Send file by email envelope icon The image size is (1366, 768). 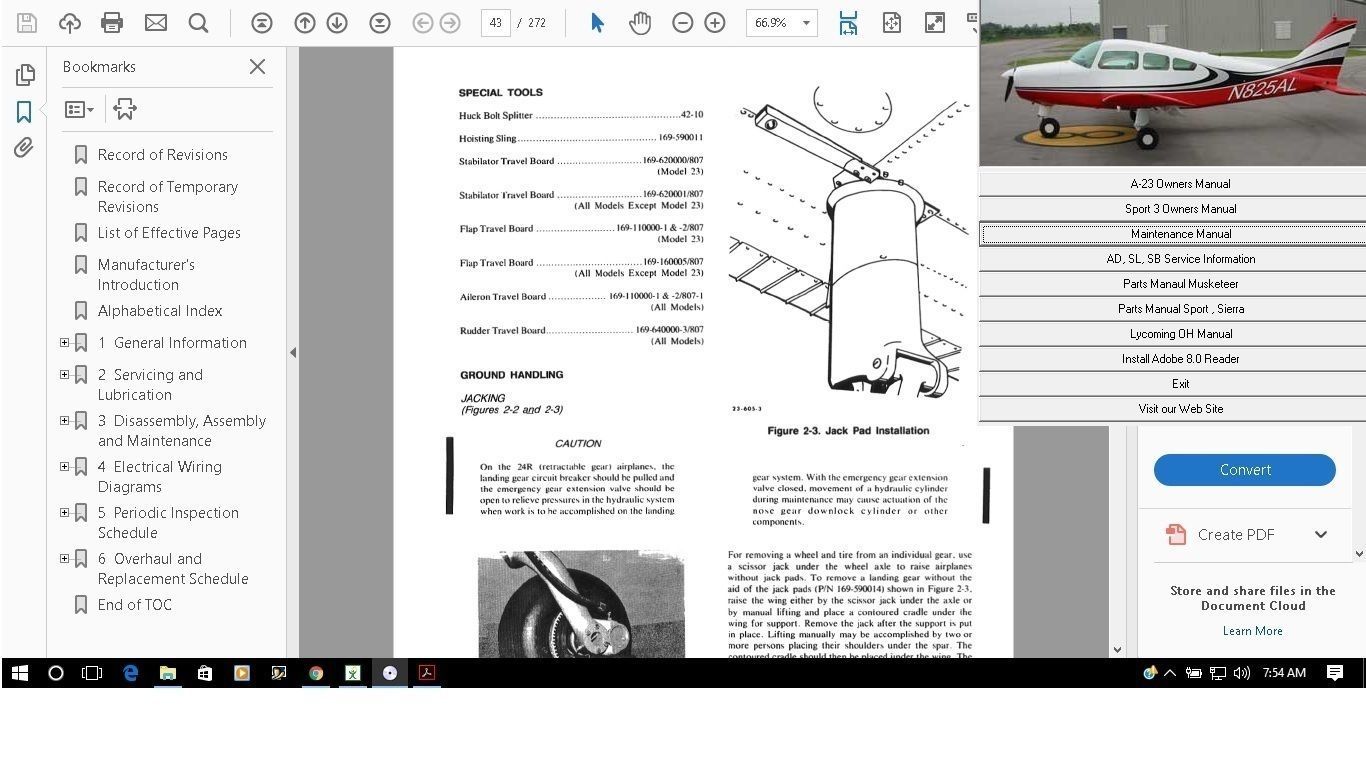click(156, 22)
